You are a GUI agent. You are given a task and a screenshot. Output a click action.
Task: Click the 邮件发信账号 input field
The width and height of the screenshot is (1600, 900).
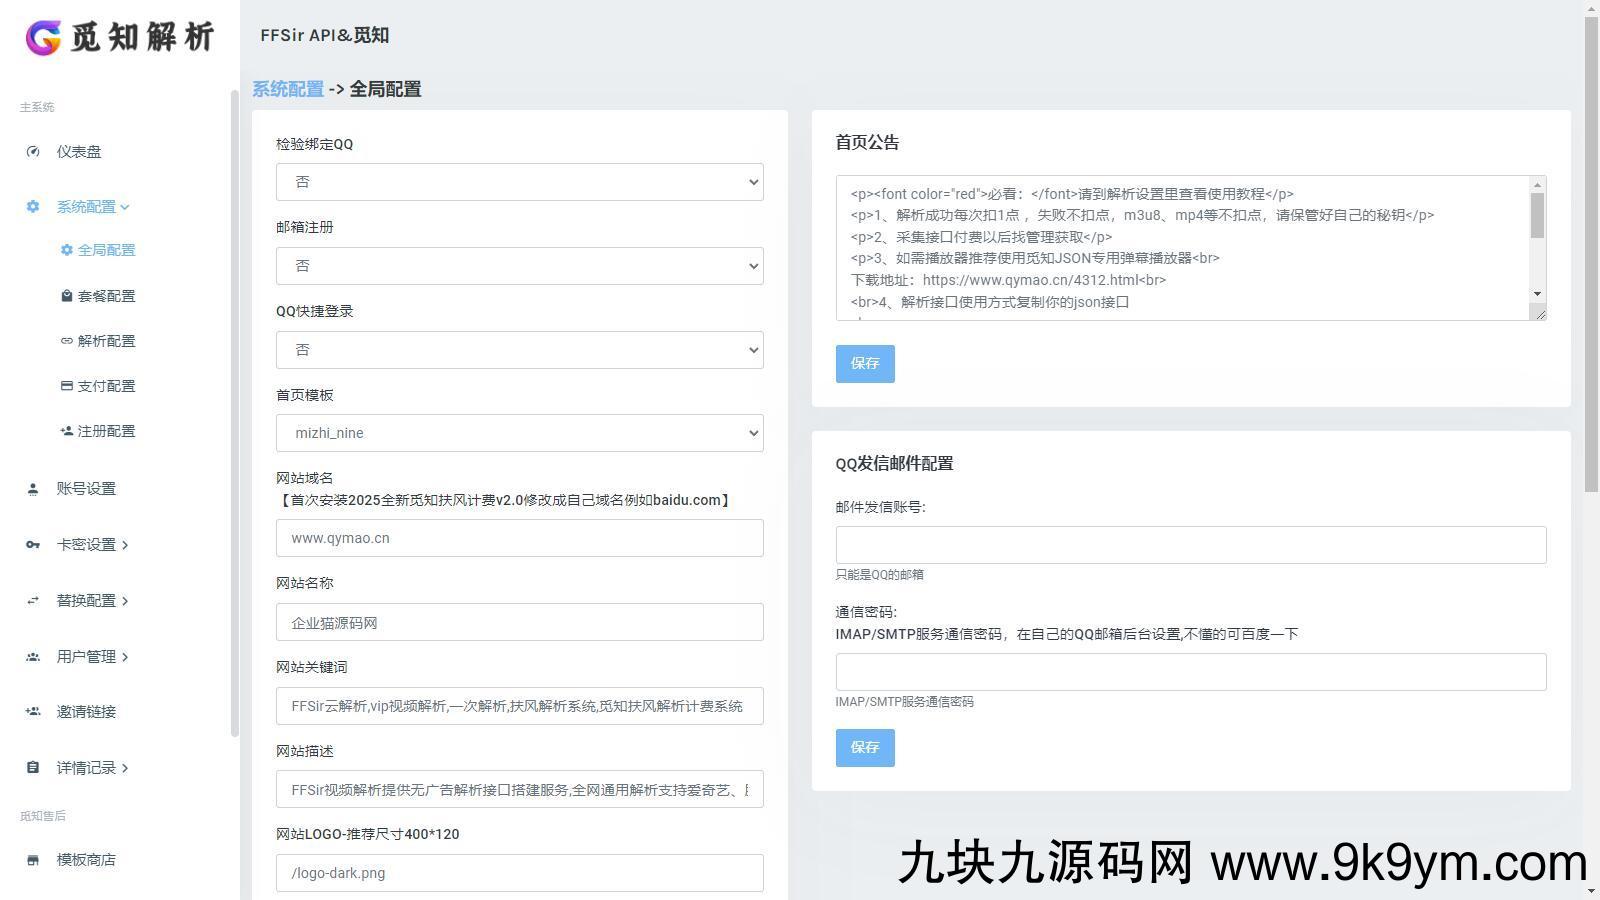coord(1190,545)
